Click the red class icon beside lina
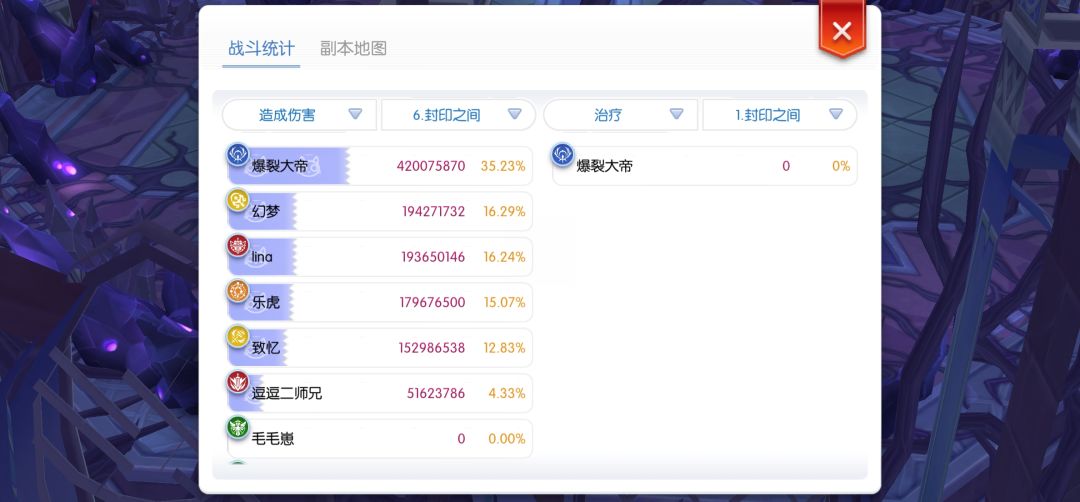1080x502 pixels. (238, 245)
